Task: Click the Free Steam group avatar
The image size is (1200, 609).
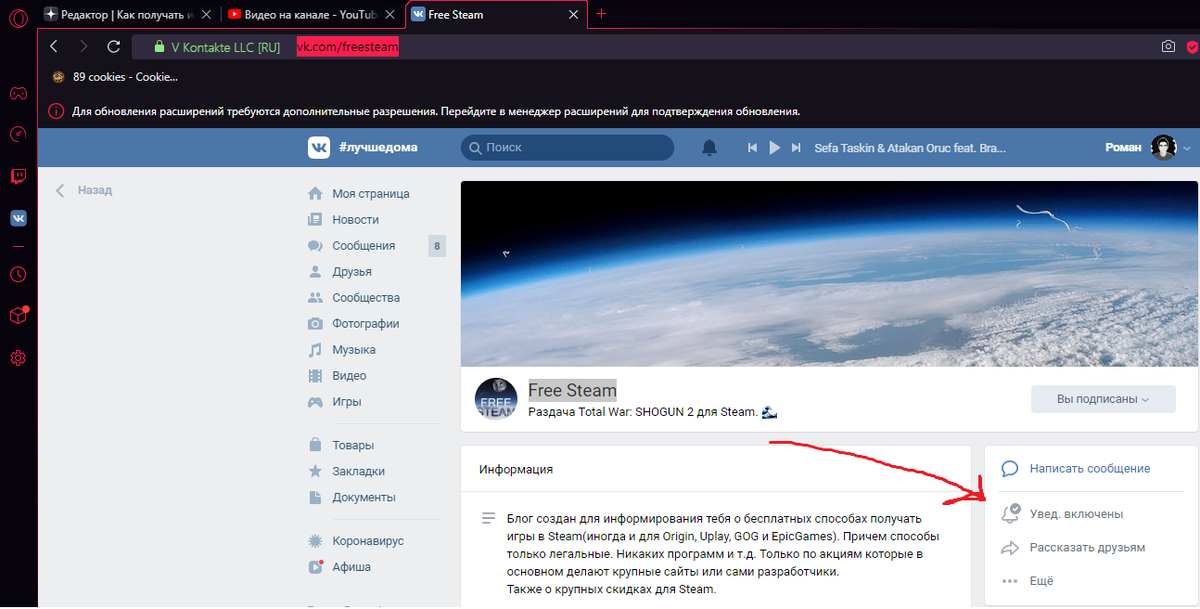Action: coord(496,399)
